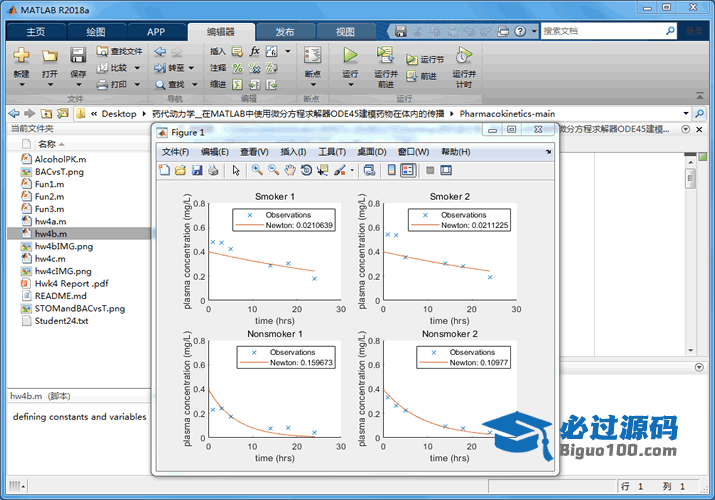
Task: Toggle the Insert Colorbar button in Figure 1
Action: (x=391, y=170)
